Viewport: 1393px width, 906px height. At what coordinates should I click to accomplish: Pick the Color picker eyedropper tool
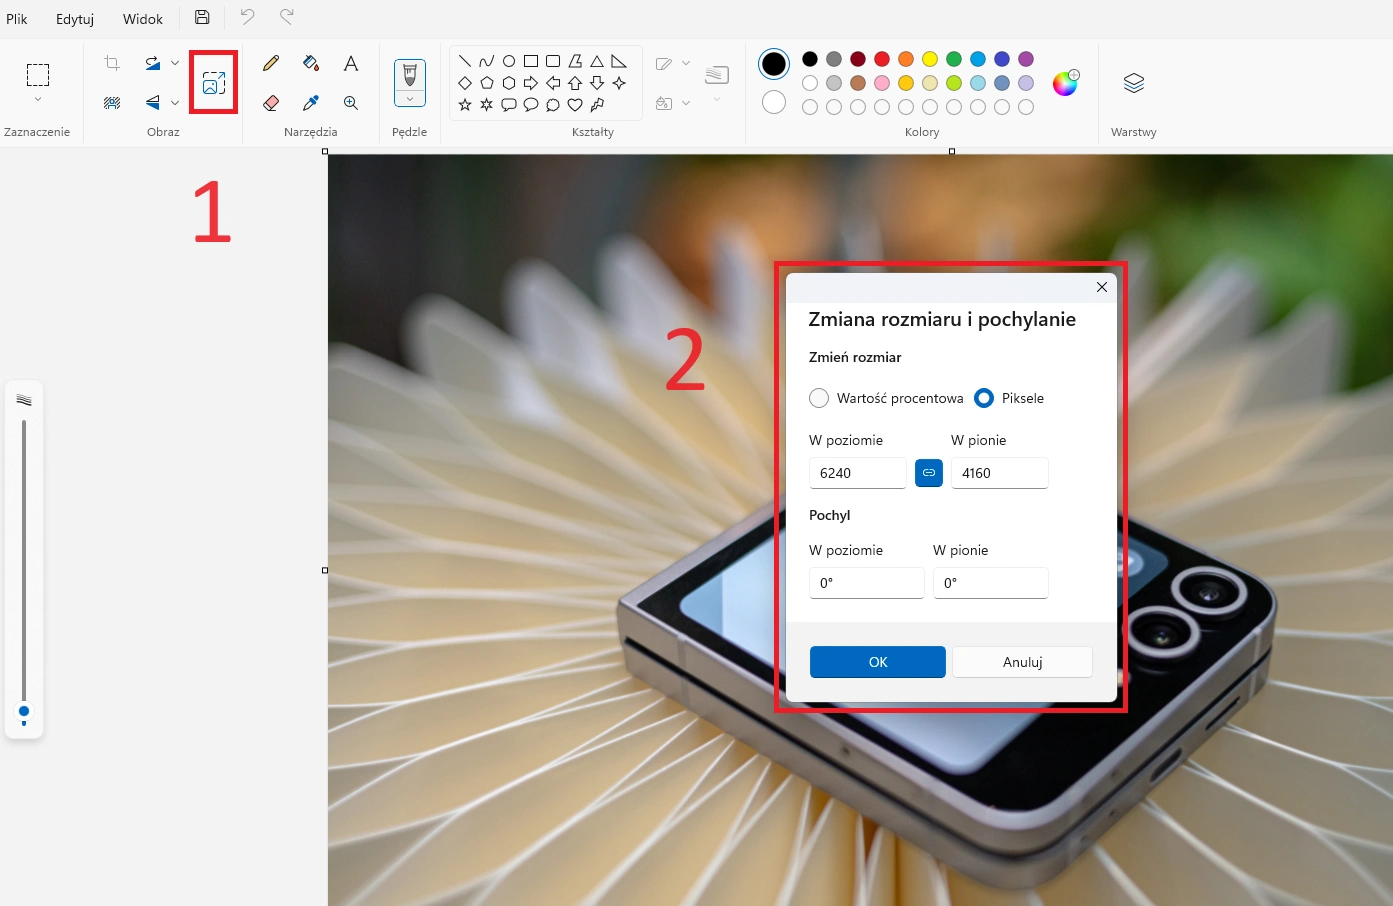(311, 103)
